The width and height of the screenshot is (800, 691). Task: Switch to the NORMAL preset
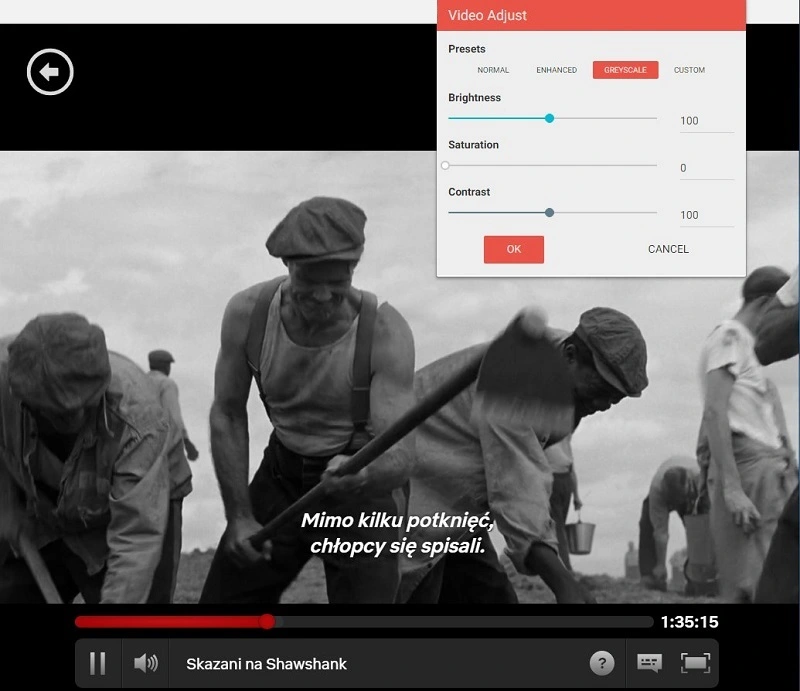[x=493, y=70]
